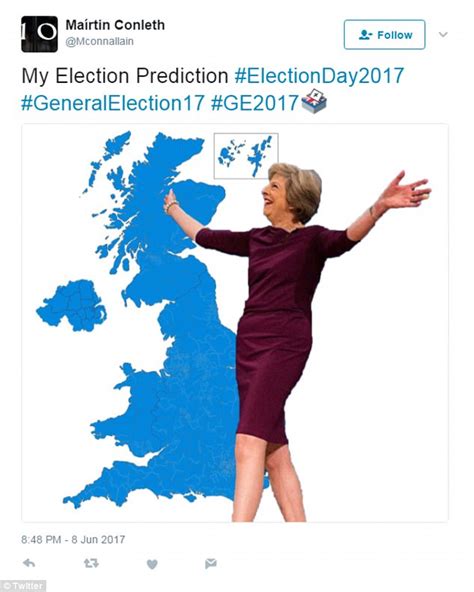Click the reply arrow icon
This screenshot has width=474, height=592.
pyautogui.click(x=29, y=563)
